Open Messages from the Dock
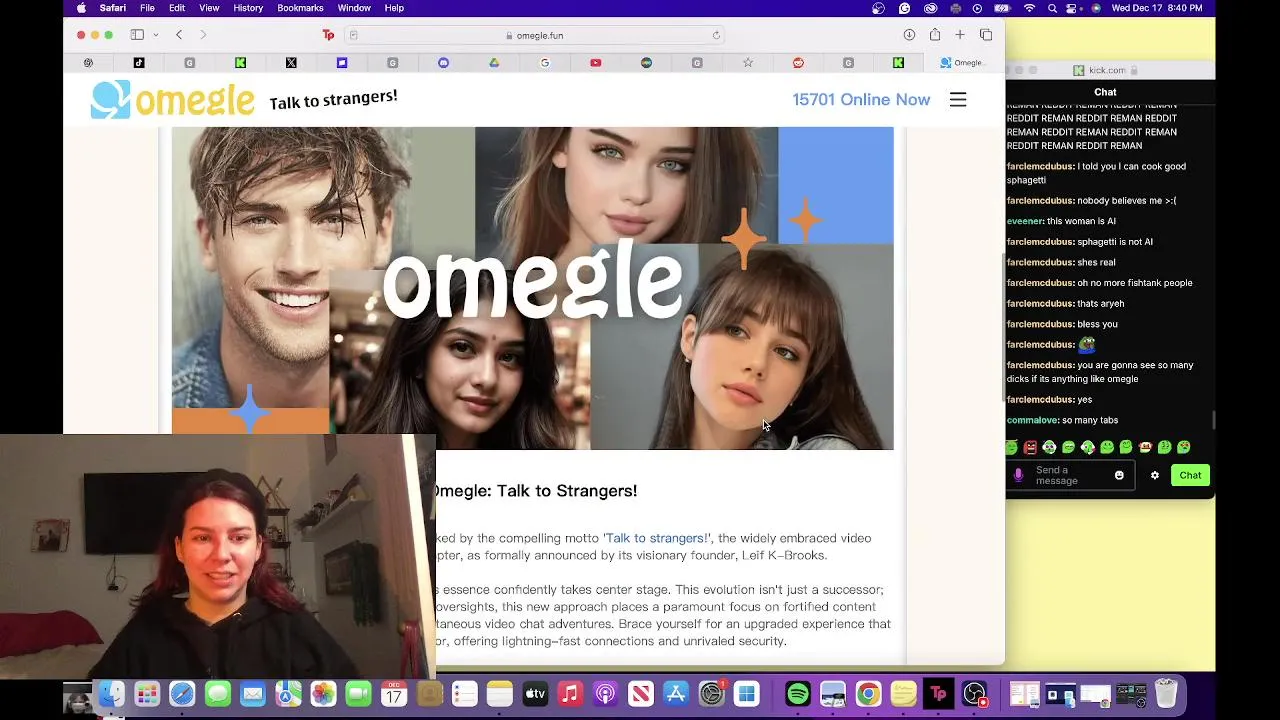This screenshot has height=720, width=1280. tap(218, 694)
